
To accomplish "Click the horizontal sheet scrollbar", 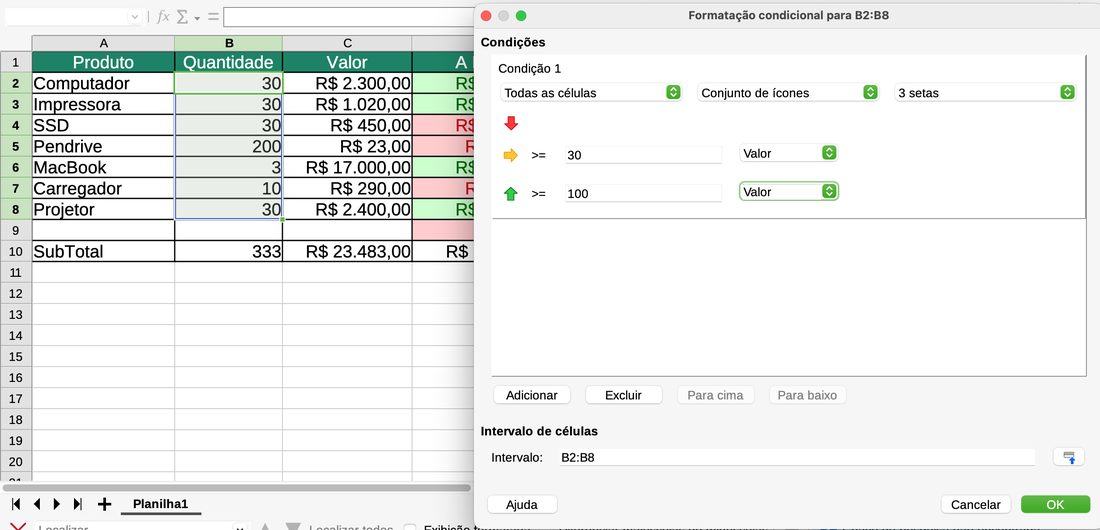I will pyautogui.click(x=236, y=487).
